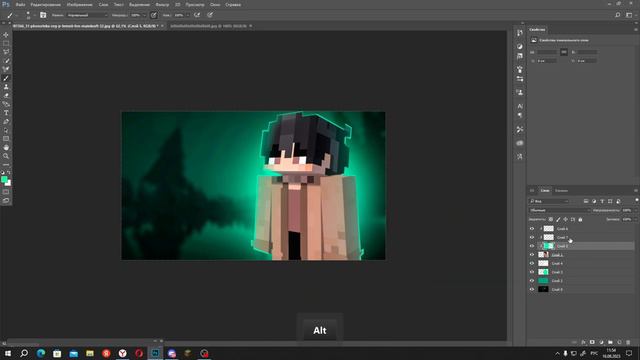Add layer mask icon at panel bottom
This screenshot has width=640, height=360.
(592, 342)
